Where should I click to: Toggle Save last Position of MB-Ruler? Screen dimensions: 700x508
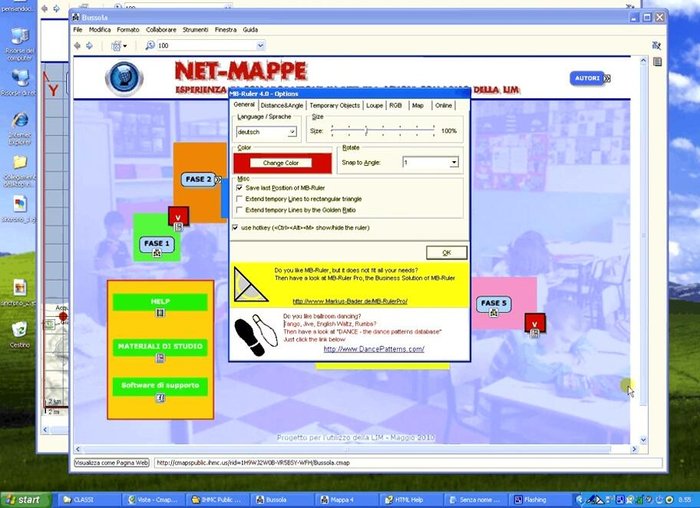point(239,187)
